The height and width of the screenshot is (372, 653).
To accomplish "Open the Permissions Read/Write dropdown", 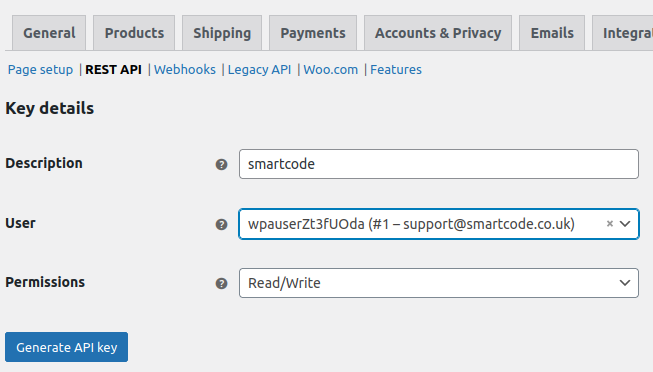I will (x=439, y=283).
